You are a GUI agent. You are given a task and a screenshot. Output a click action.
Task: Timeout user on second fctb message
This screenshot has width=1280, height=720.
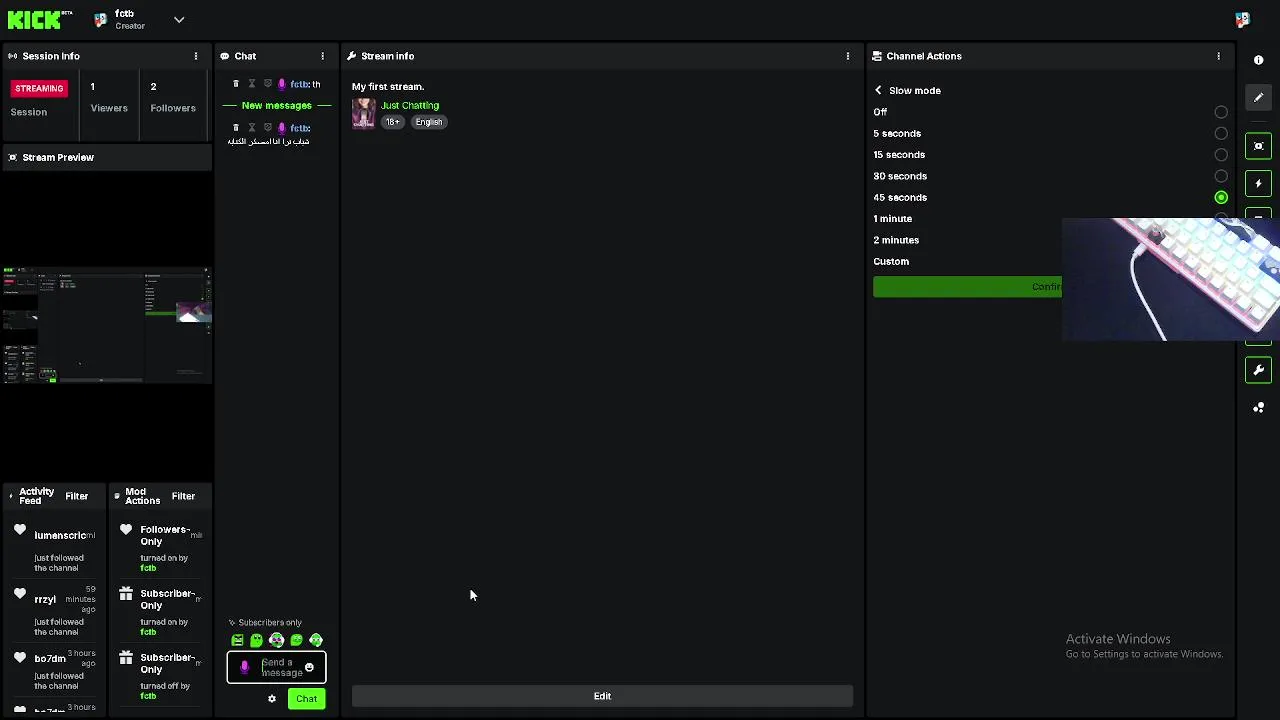click(252, 128)
